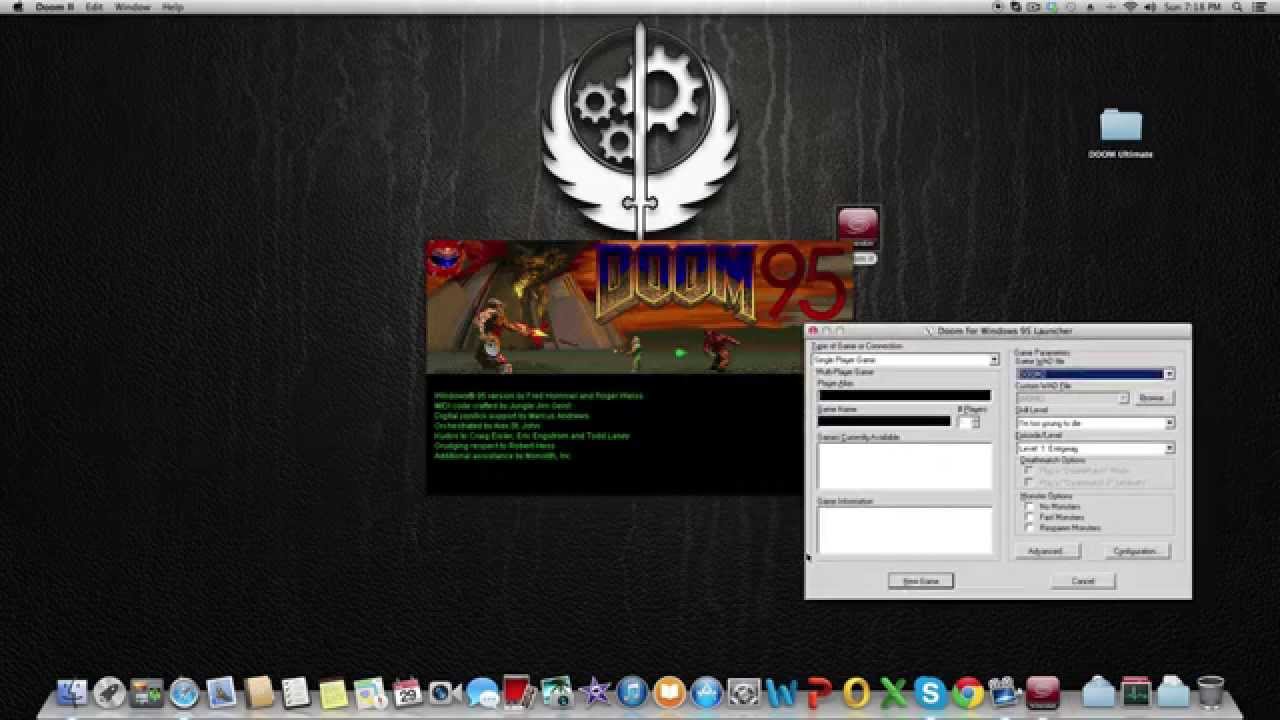This screenshot has width=1280, height=720.
Task: Open the Episode/Level dropdown
Action: pyautogui.click(x=1095, y=449)
